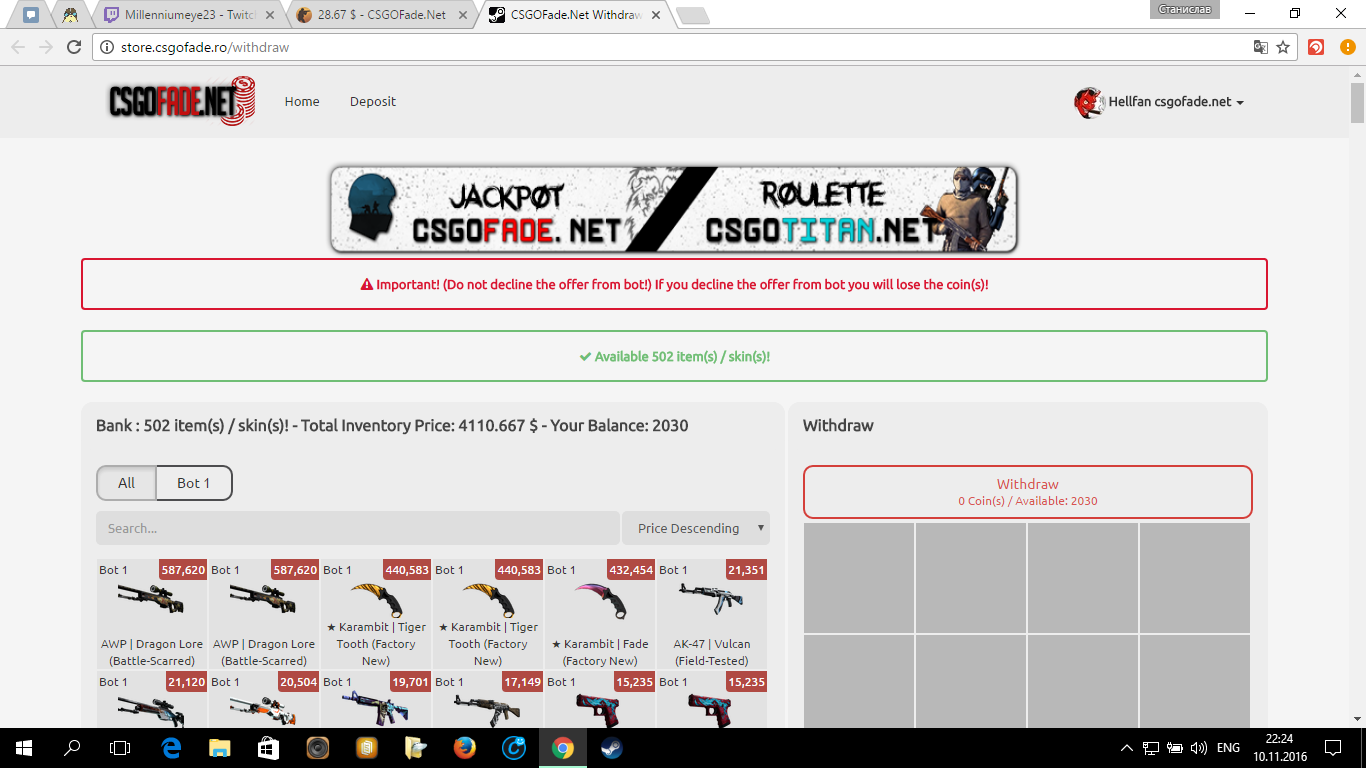Click the volume icon in system tray

click(1199, 747)
